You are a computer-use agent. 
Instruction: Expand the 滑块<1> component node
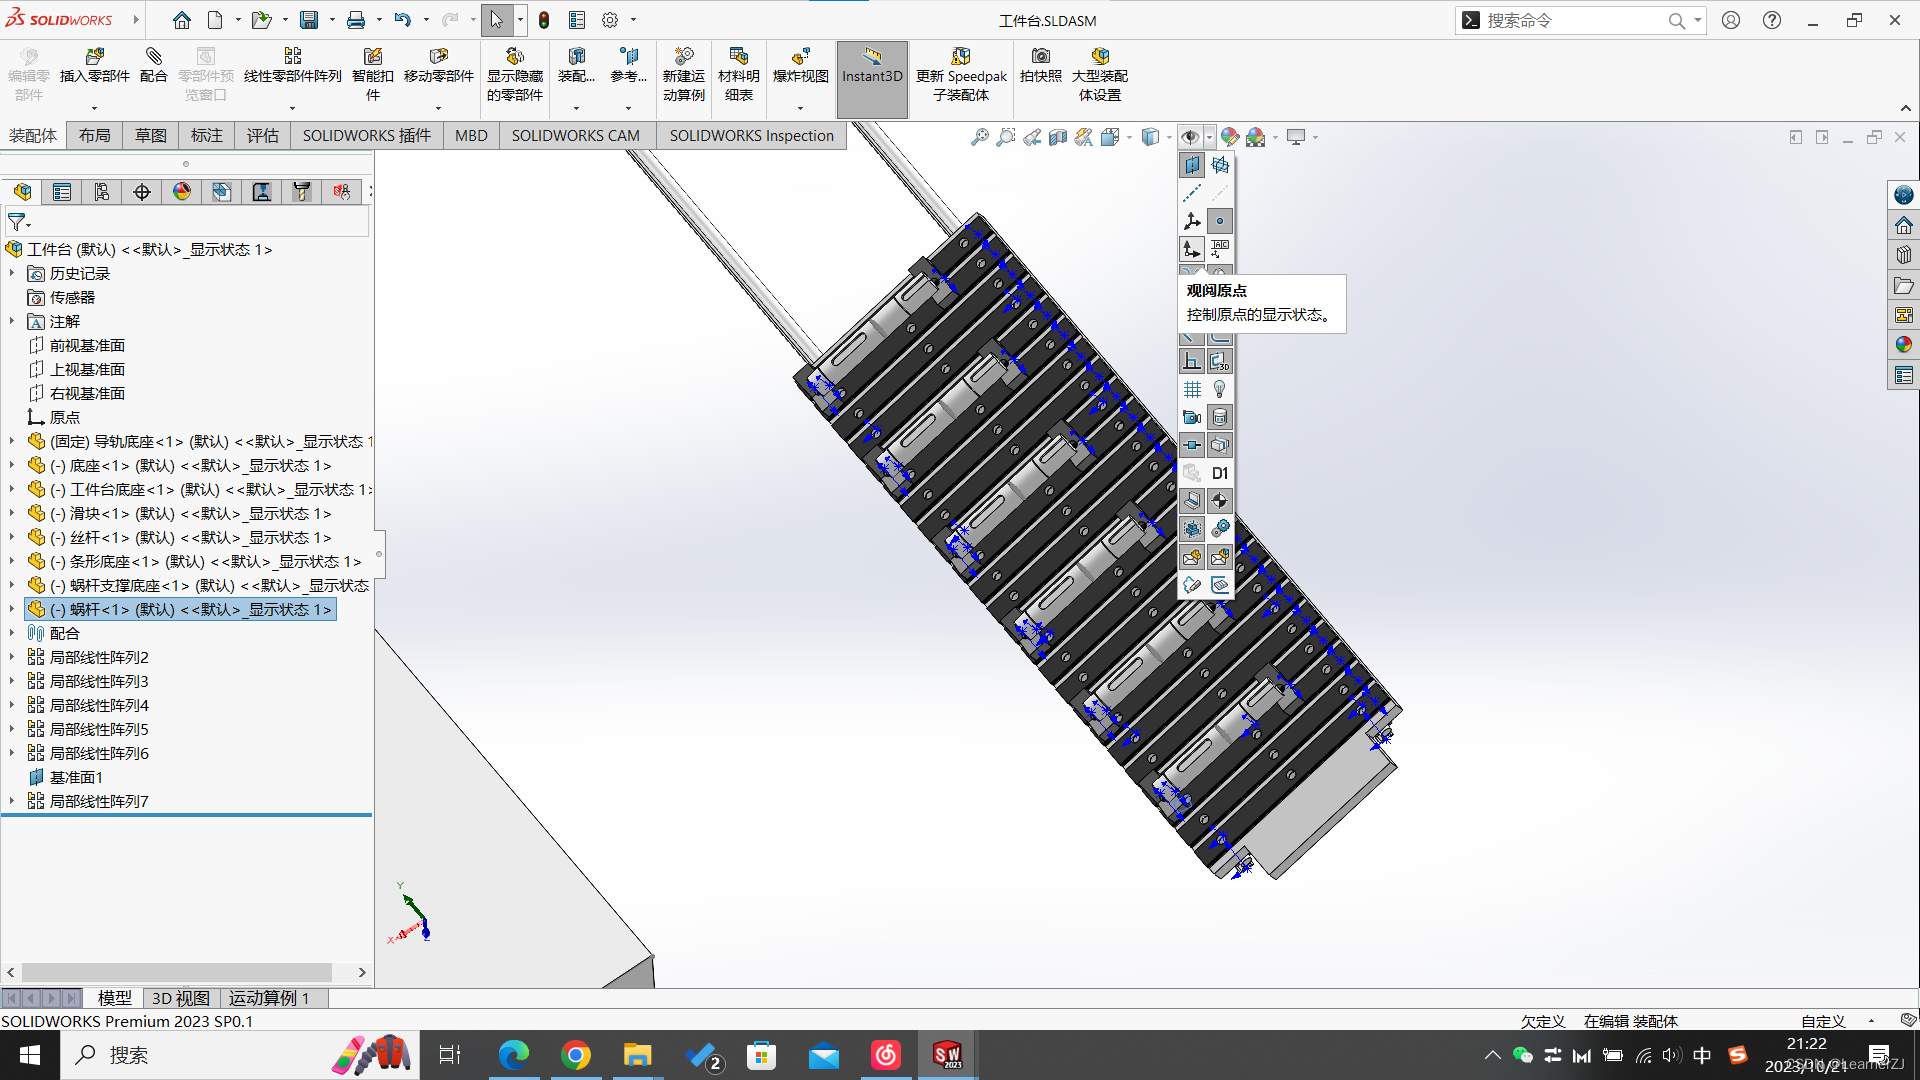coord(12,514)
